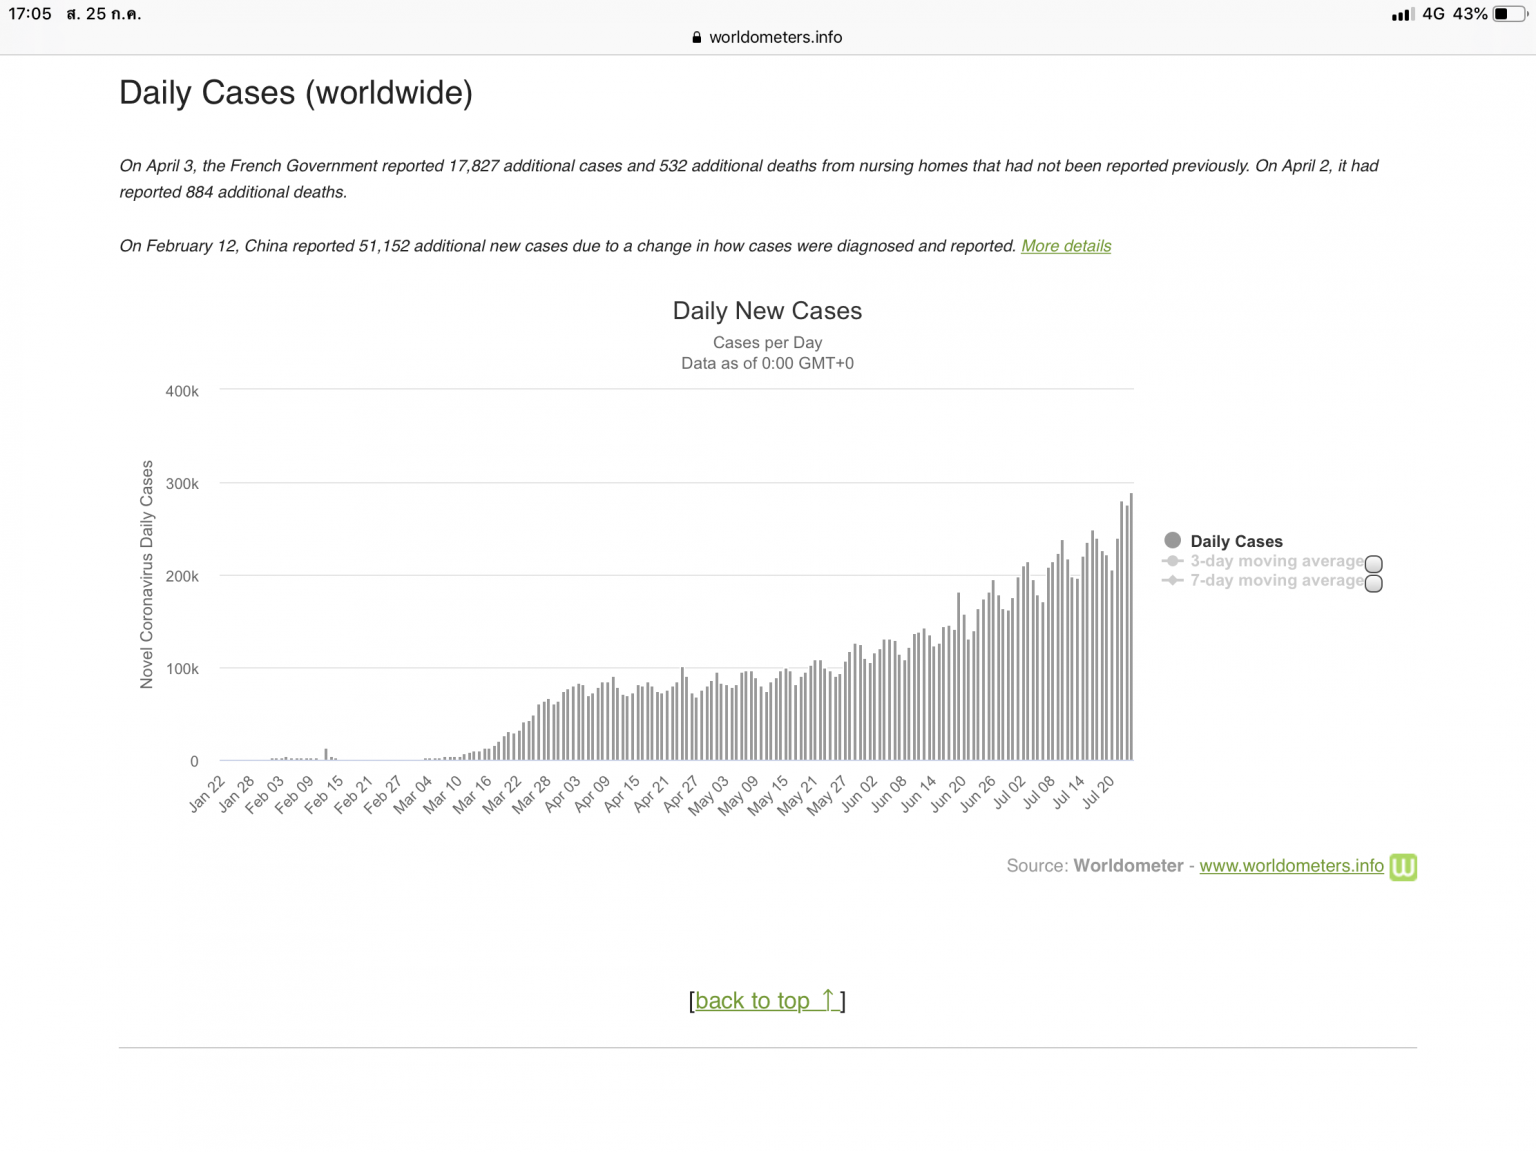Tap the padlock icon in the address bar
This screenshot has width=1536, height=1152.
(x=697, y=37)
